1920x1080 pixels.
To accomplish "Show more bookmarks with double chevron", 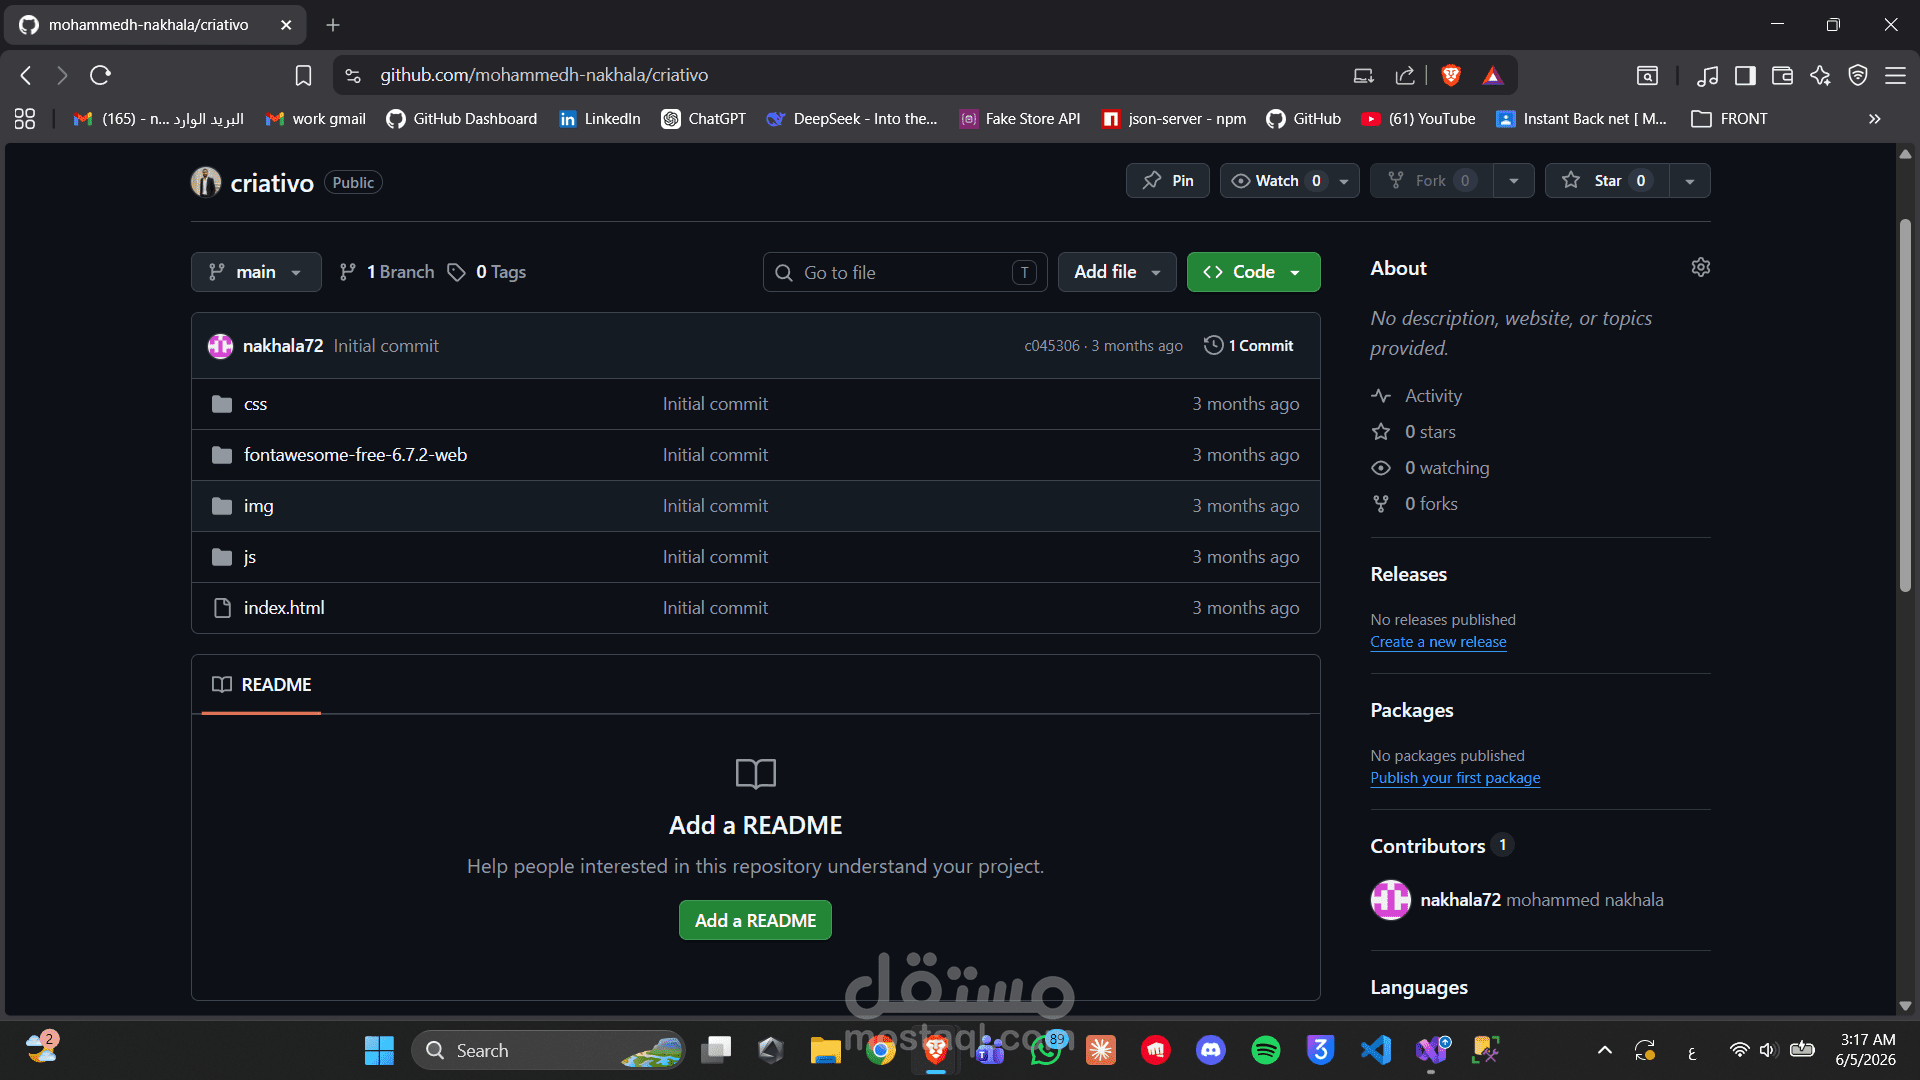I will (1874, 119).
